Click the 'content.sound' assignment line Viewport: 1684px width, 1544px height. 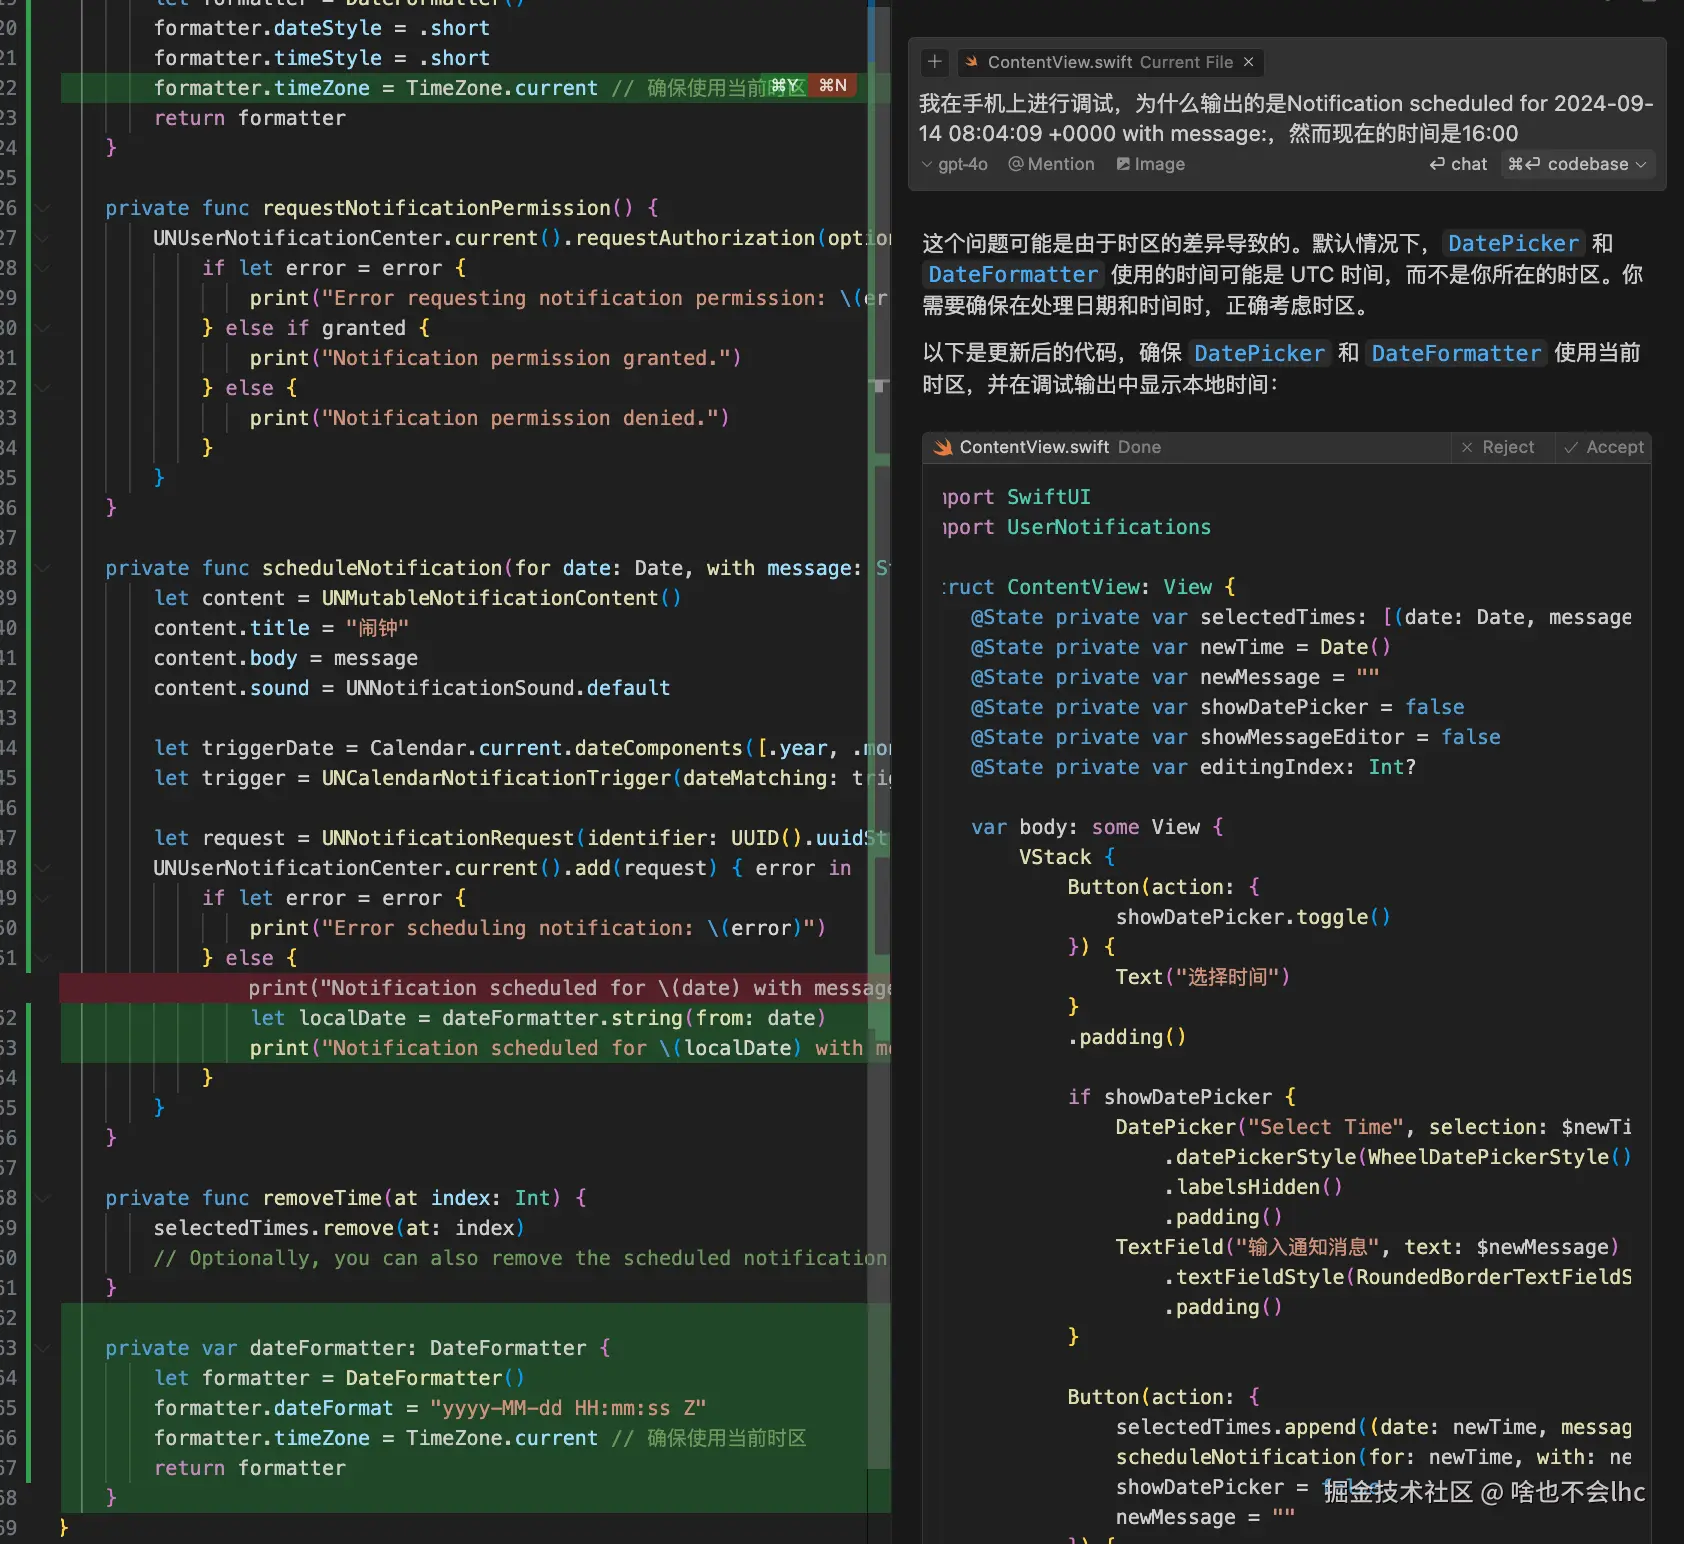(x=412, y=688)
